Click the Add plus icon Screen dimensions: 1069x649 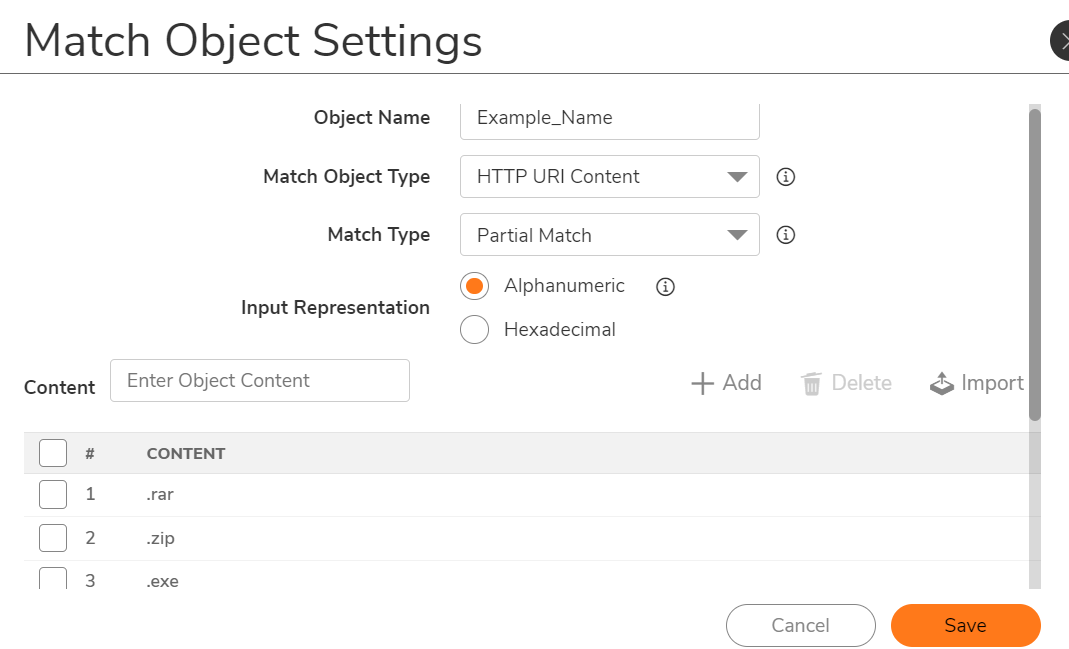click(x=703, y=383)
